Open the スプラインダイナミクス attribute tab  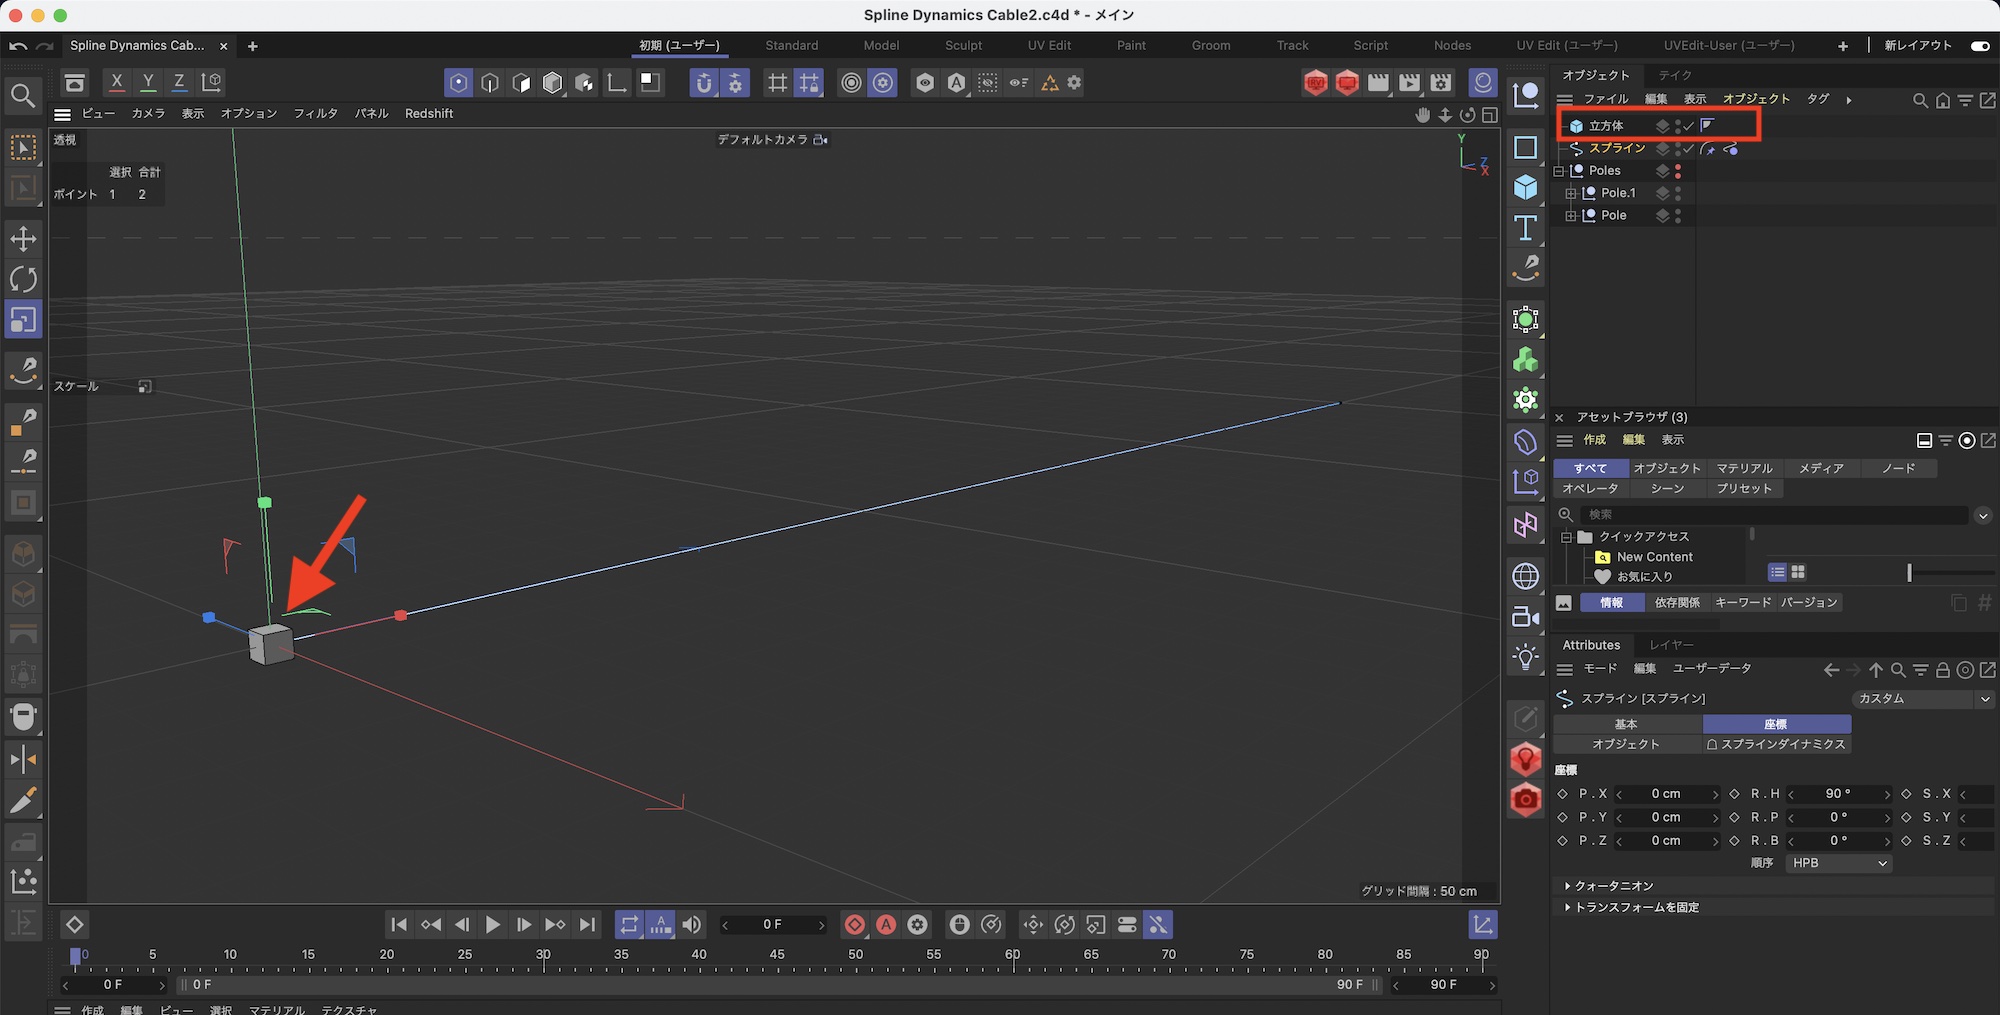[x=1777, y=745]
